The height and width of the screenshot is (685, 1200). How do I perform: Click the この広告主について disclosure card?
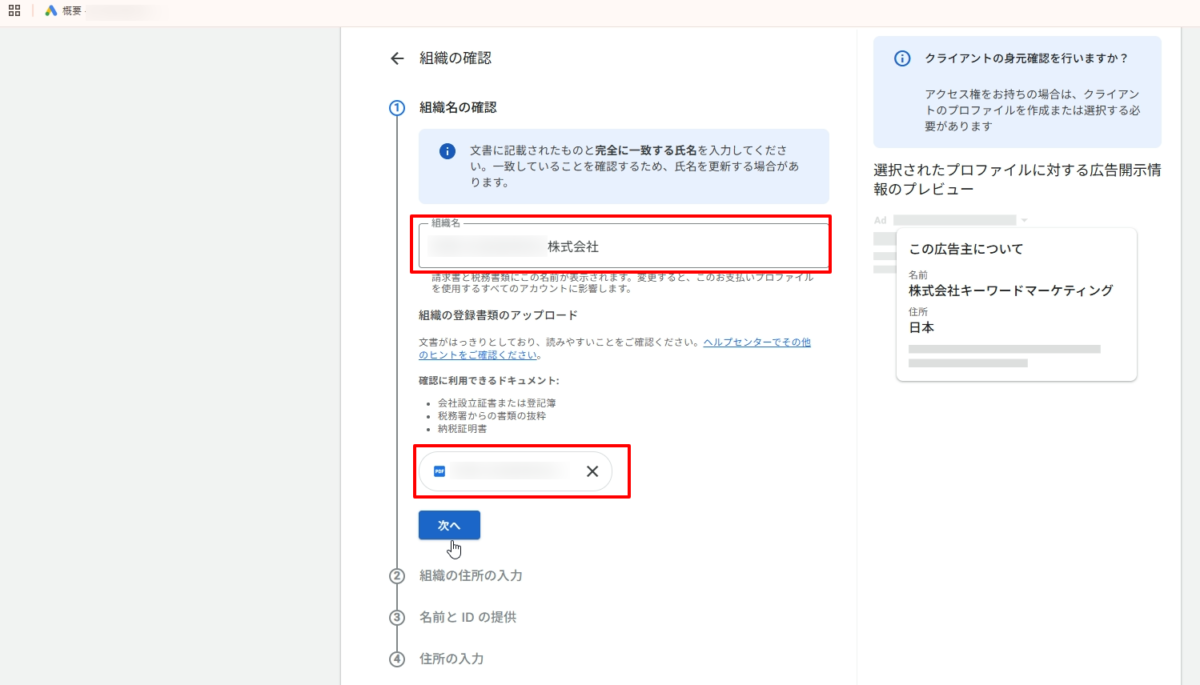pos(1016,304)
